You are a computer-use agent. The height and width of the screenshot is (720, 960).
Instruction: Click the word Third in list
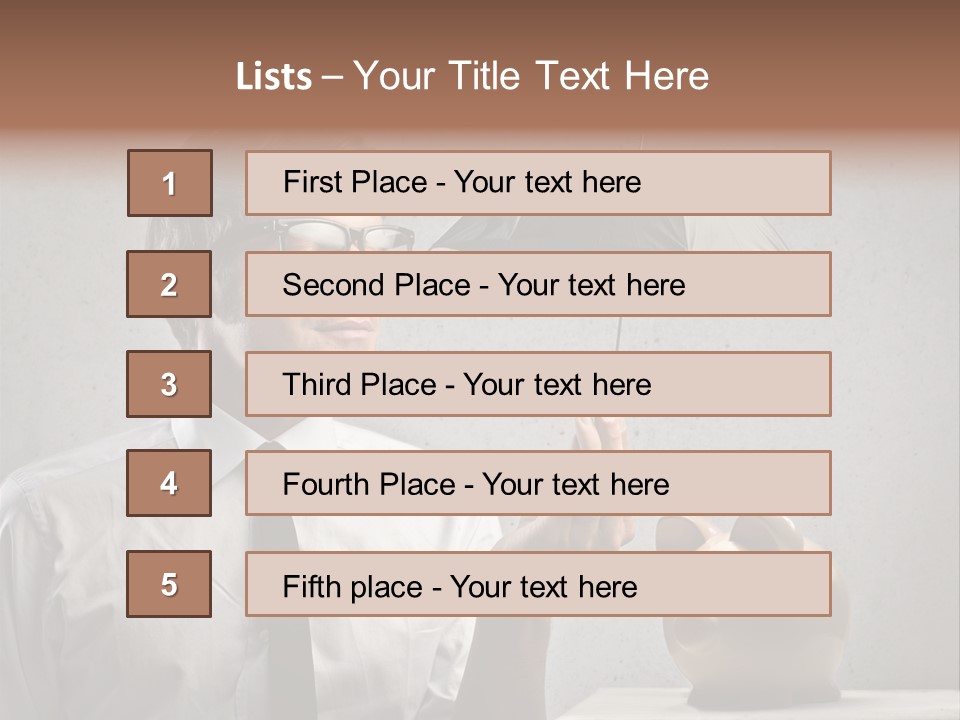point(317,384)
